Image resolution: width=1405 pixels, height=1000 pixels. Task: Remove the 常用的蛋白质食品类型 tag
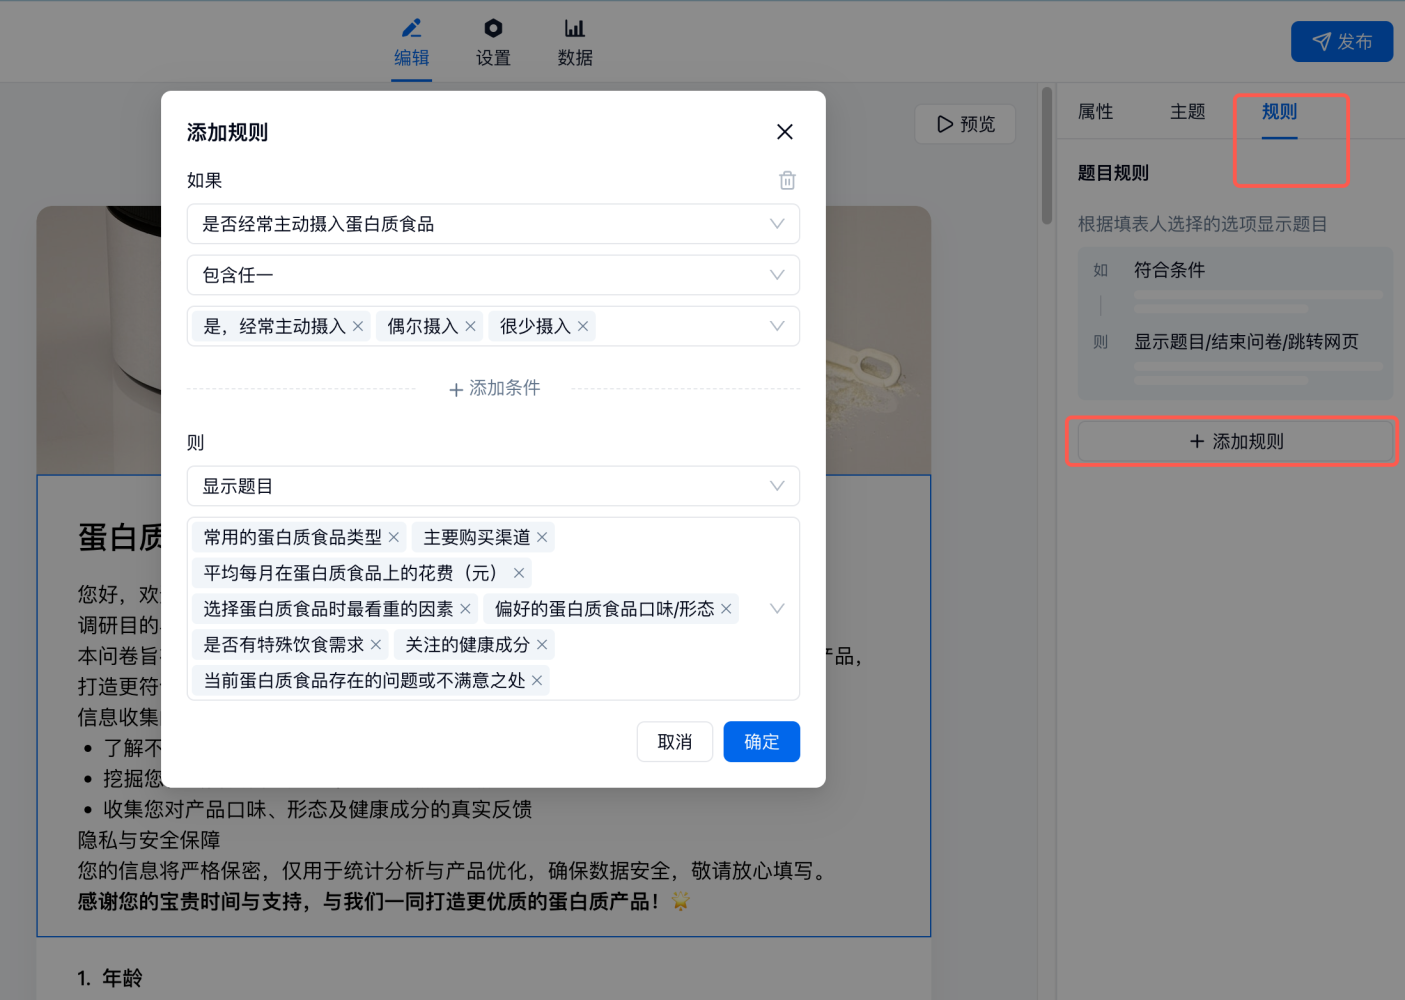394,538
